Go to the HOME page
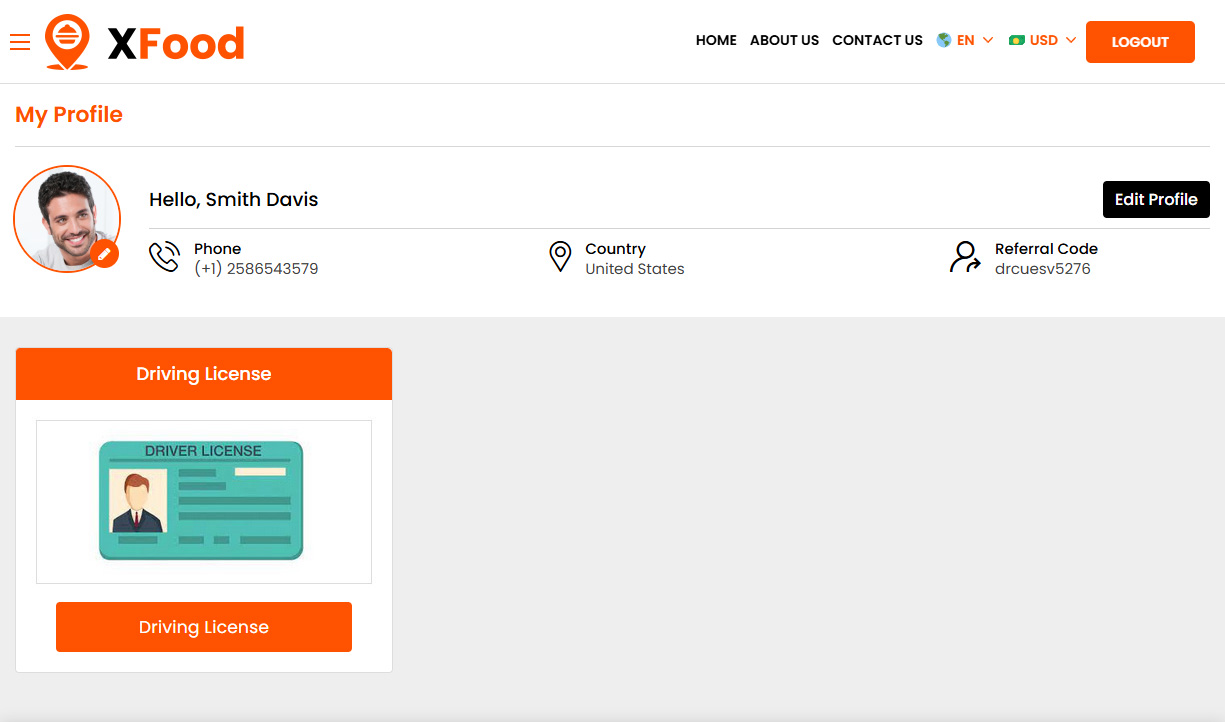The image size is (1225, 722). coord(716,41)
